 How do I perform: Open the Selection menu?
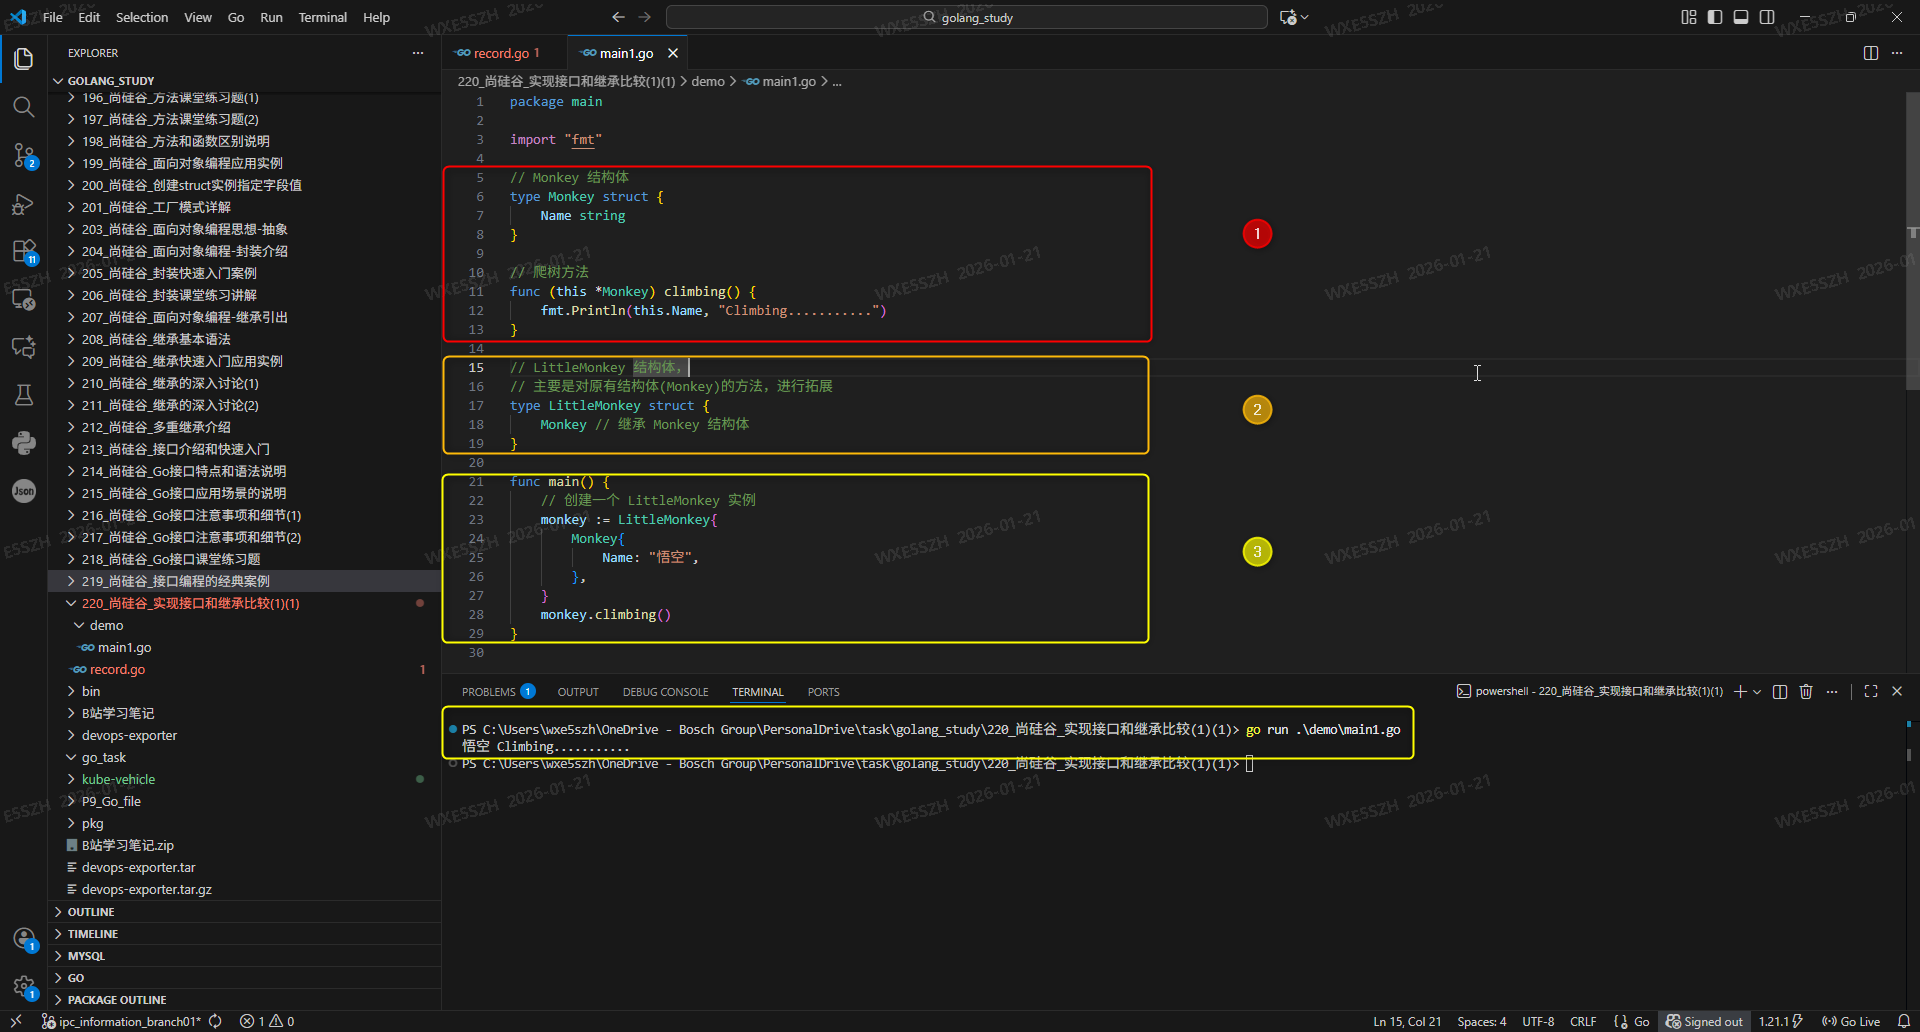pos(142,17)
